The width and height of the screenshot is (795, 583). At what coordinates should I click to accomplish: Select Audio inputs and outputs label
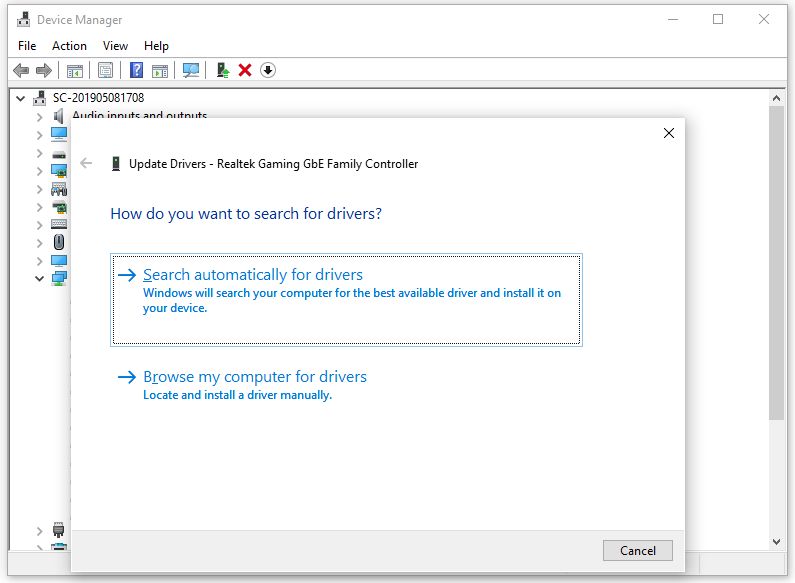139,115
